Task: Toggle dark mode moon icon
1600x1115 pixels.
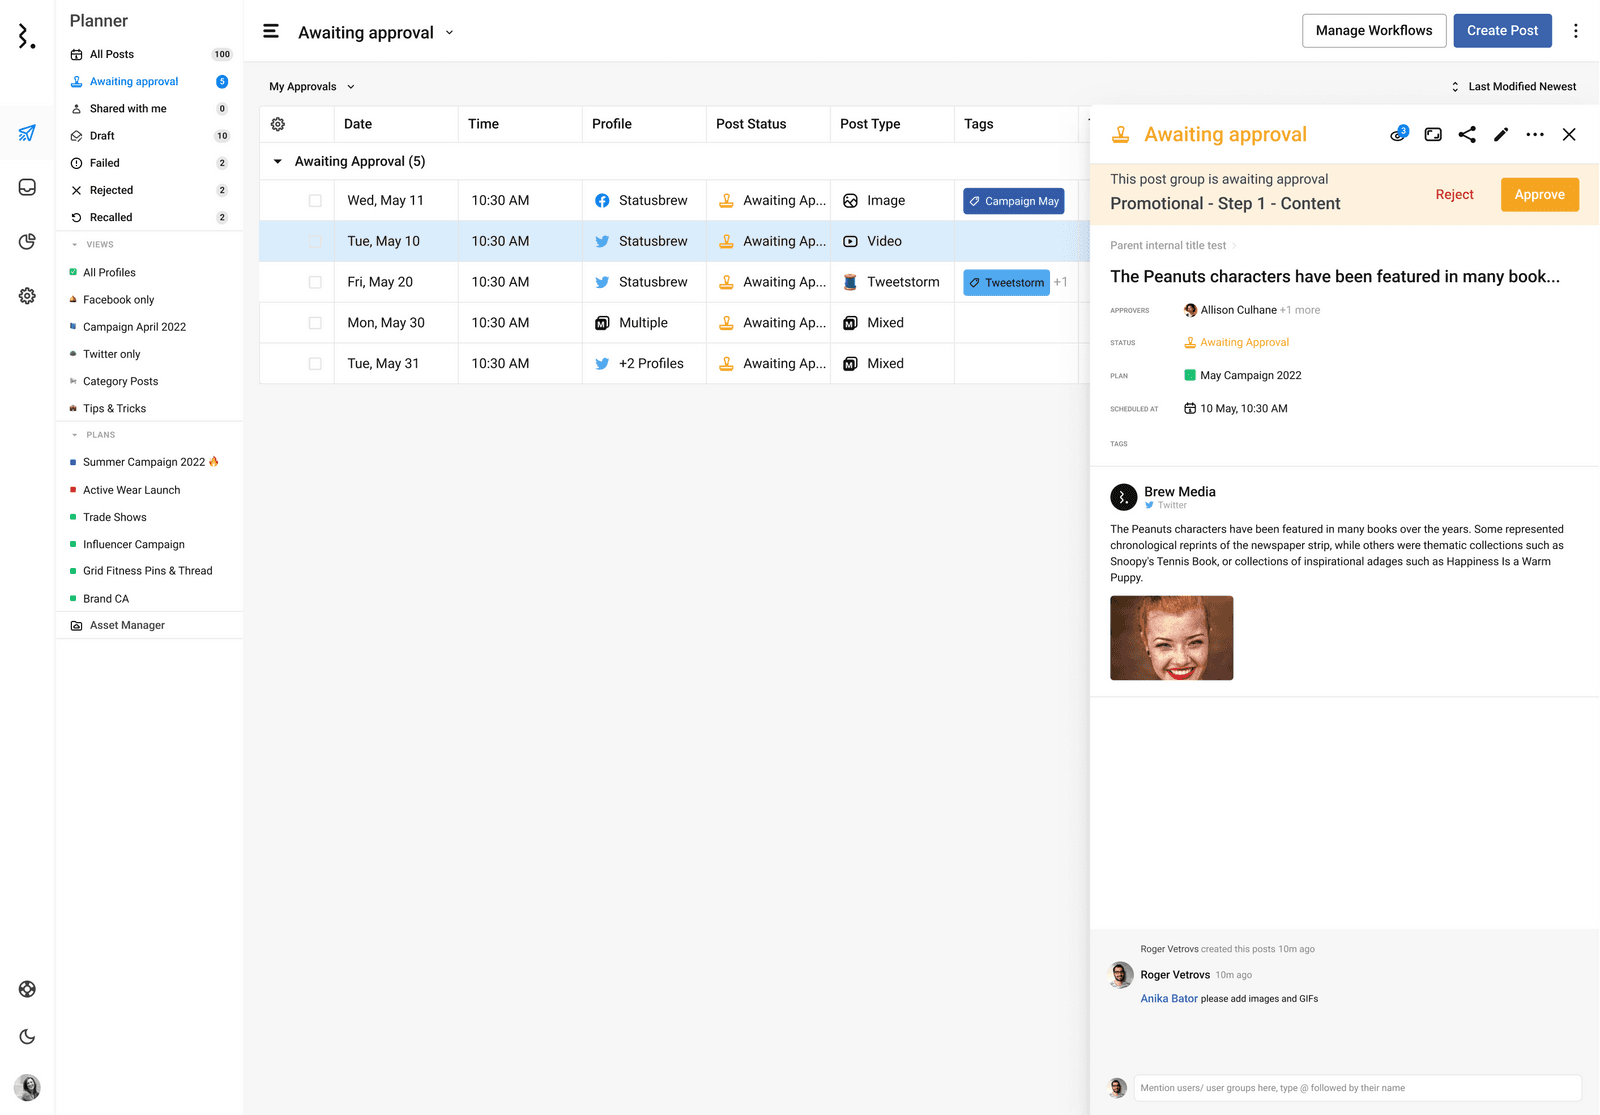Action: pyautogui.click(x=27, y=1037)
